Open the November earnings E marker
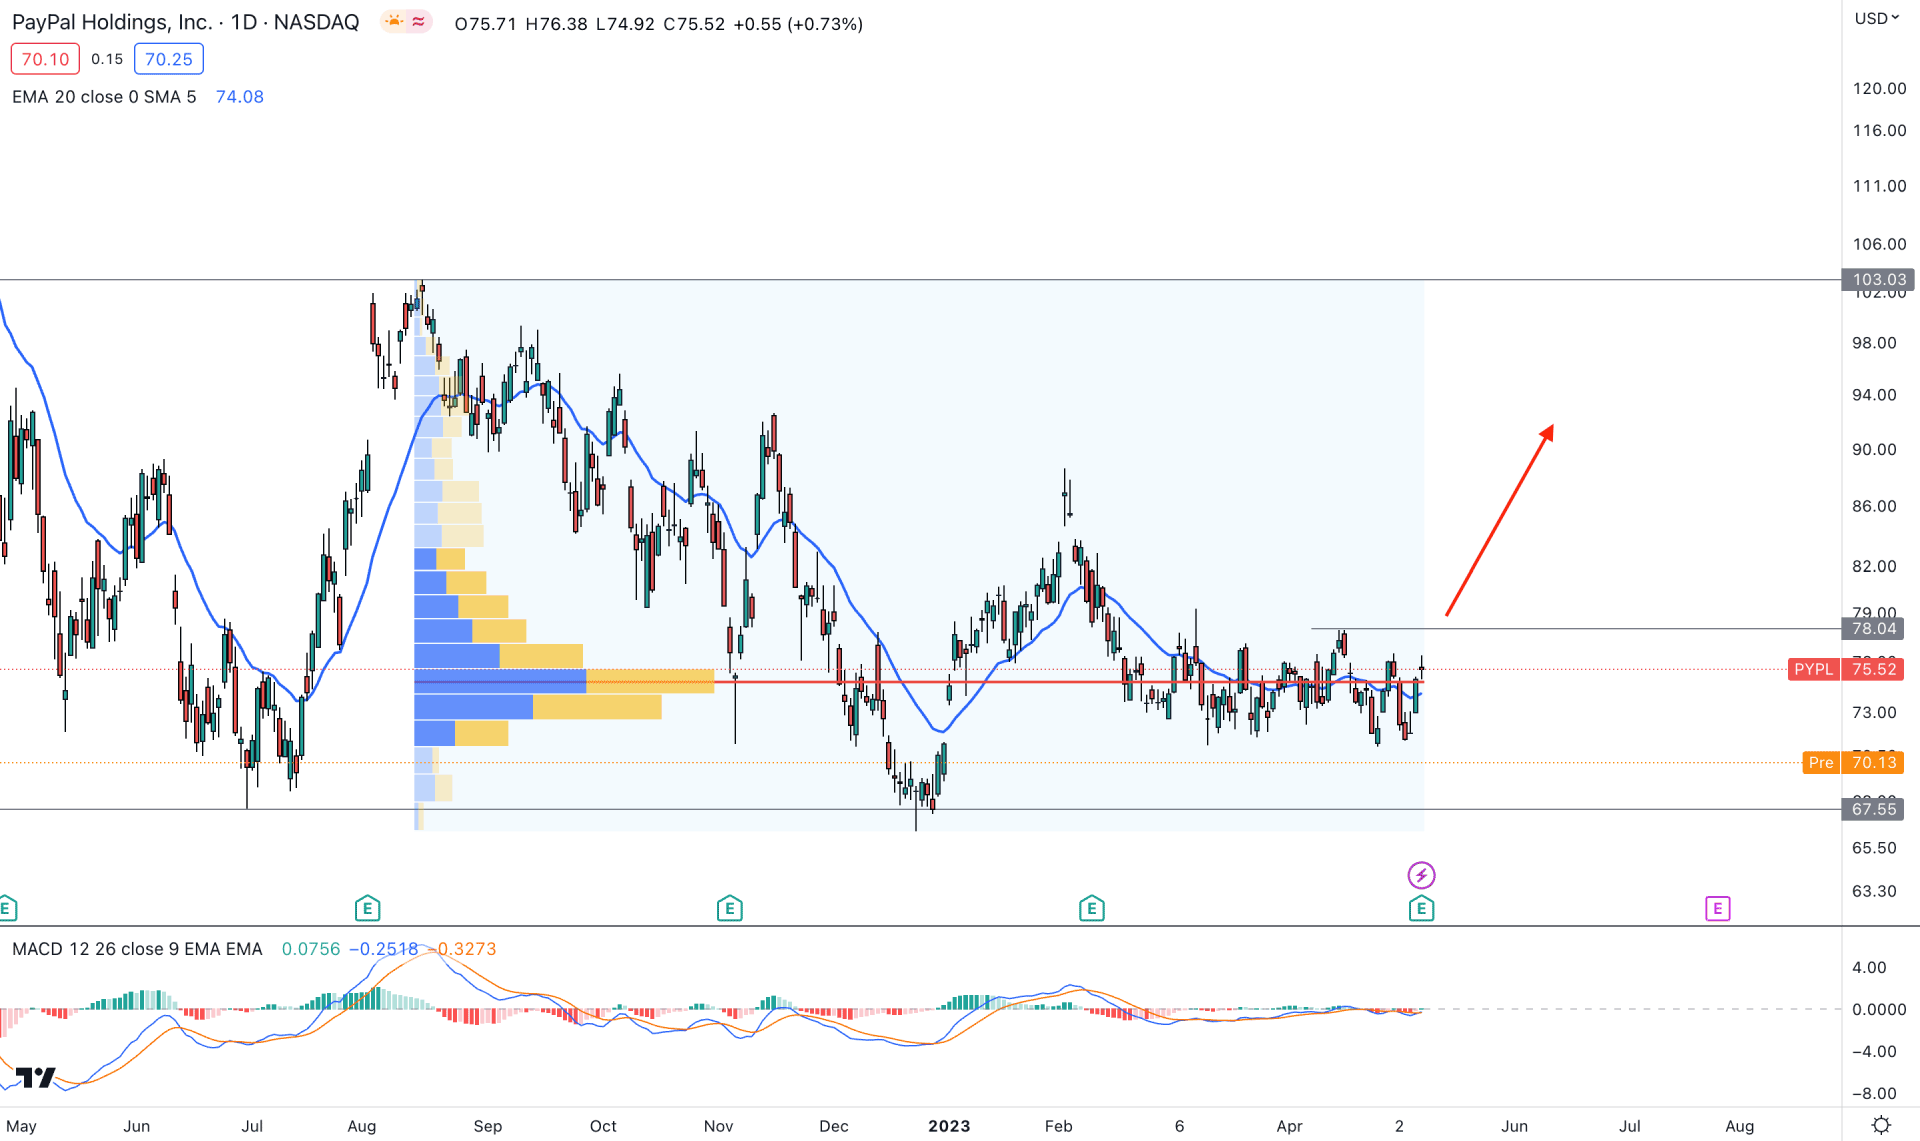The width and height of the screenshot is (1920, 1141). click(729, 908)
